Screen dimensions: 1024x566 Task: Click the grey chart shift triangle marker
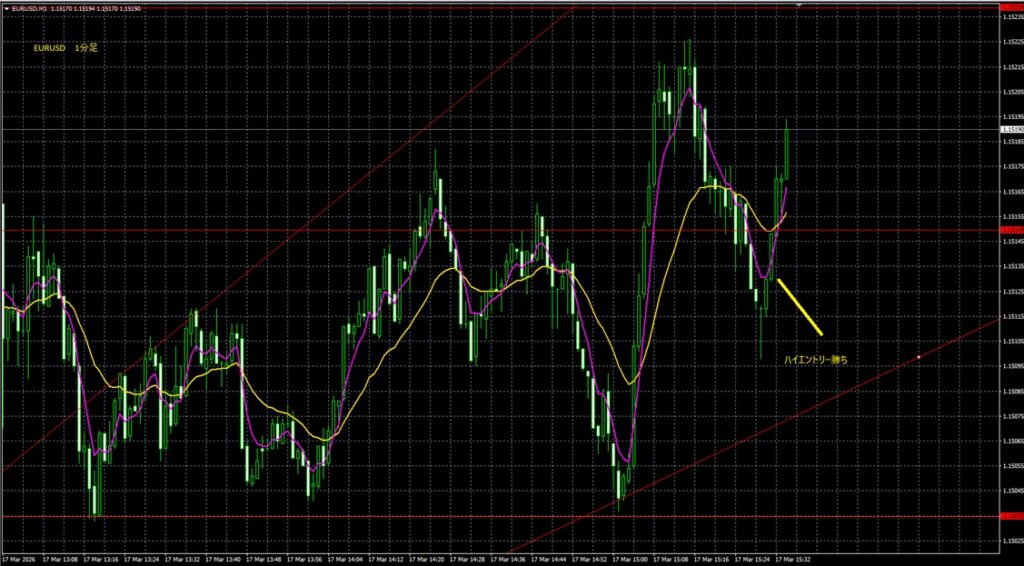799,5
